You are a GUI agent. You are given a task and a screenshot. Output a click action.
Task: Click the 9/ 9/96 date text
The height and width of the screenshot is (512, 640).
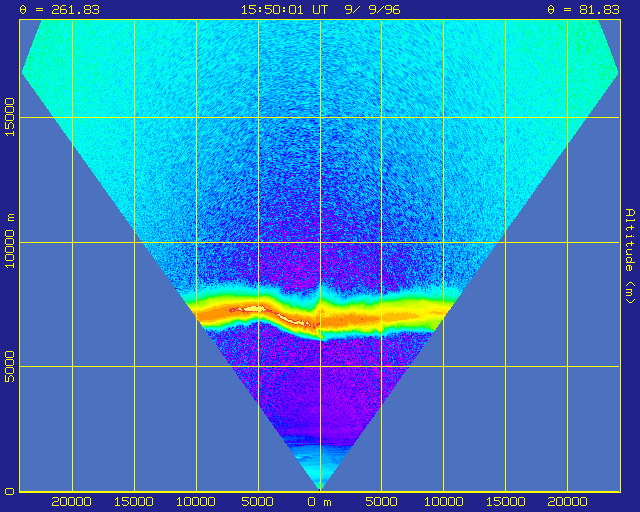372,10
